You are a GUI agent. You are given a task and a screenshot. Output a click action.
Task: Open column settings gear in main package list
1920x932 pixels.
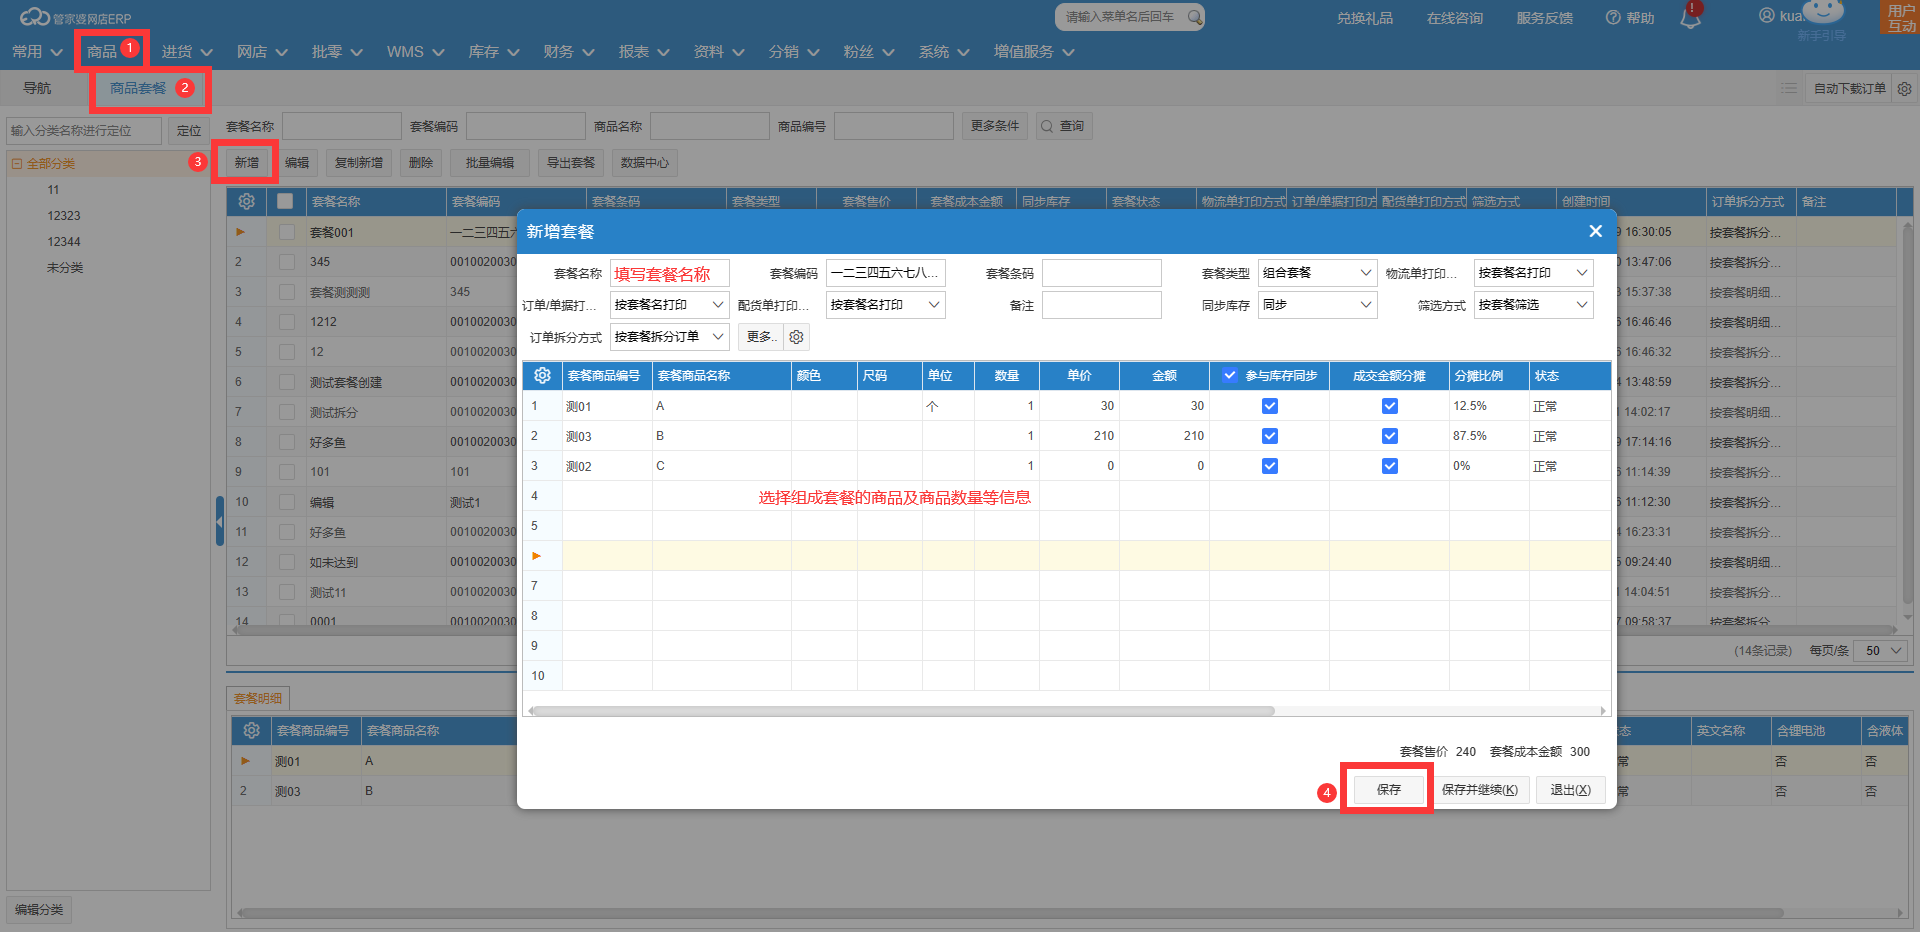[x=246, y=202]
